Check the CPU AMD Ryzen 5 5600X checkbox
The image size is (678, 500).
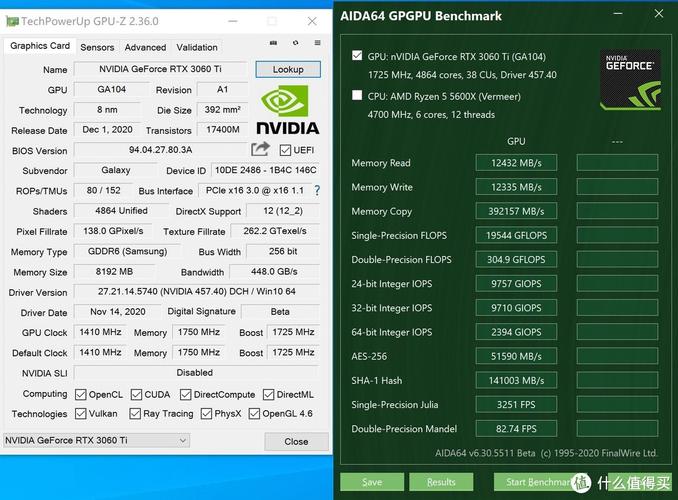[x=357, y=95]
